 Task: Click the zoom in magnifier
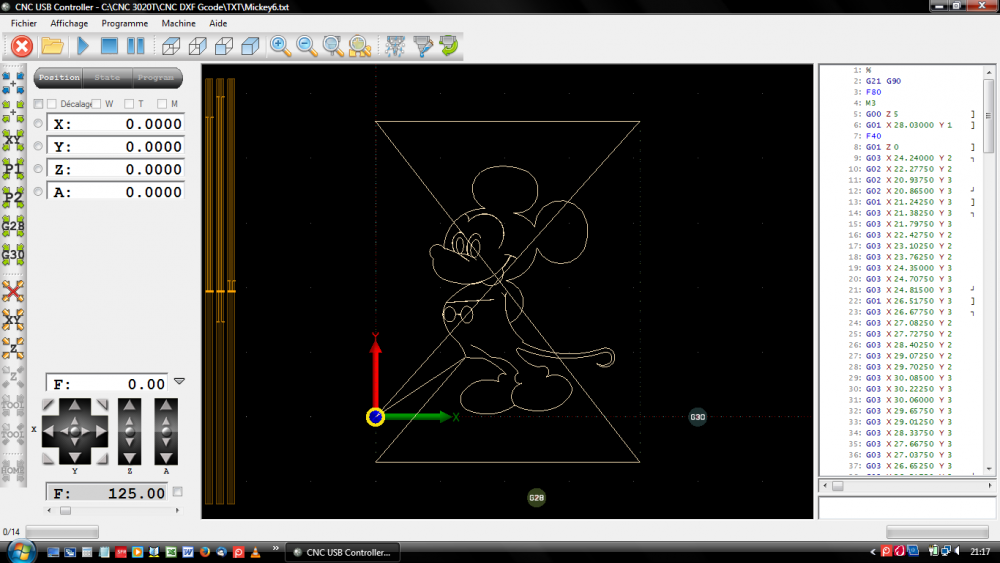pyautogui.click(x=280, y=46)
